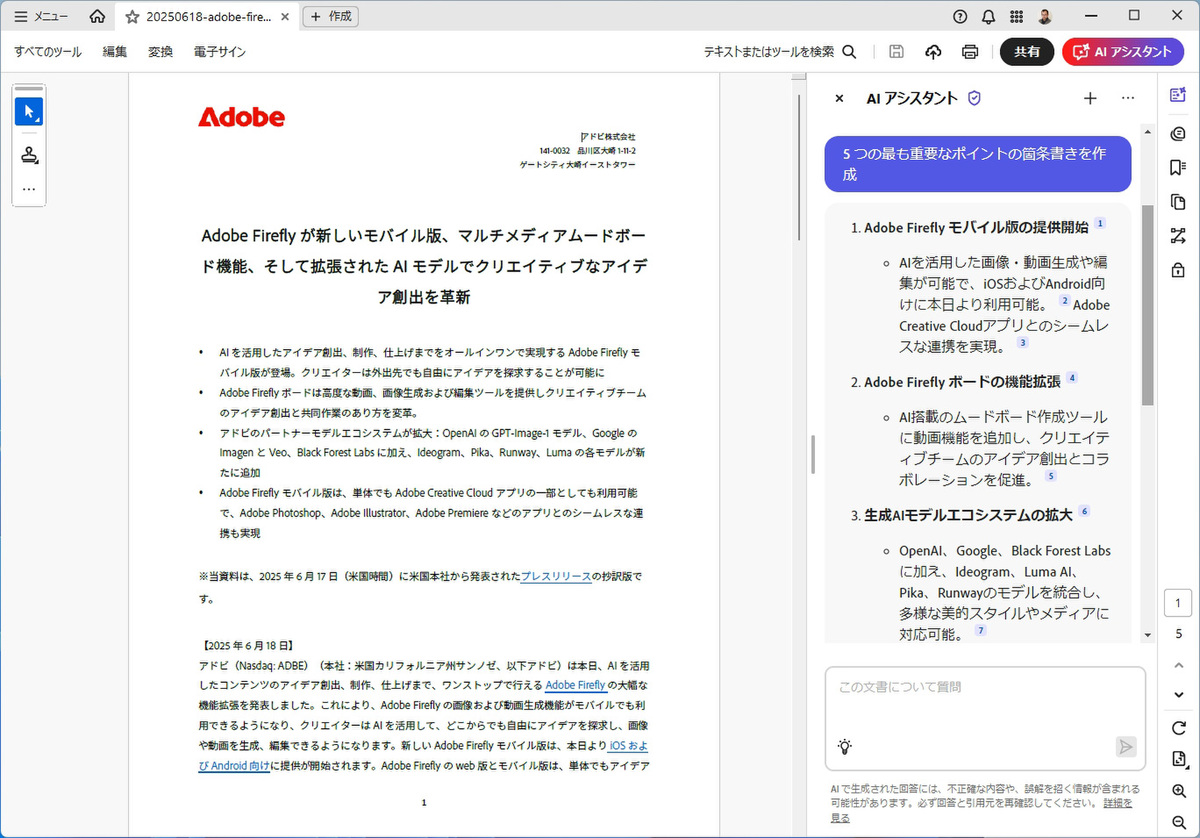Open the 電子サイン menu item

coord(220,52)
